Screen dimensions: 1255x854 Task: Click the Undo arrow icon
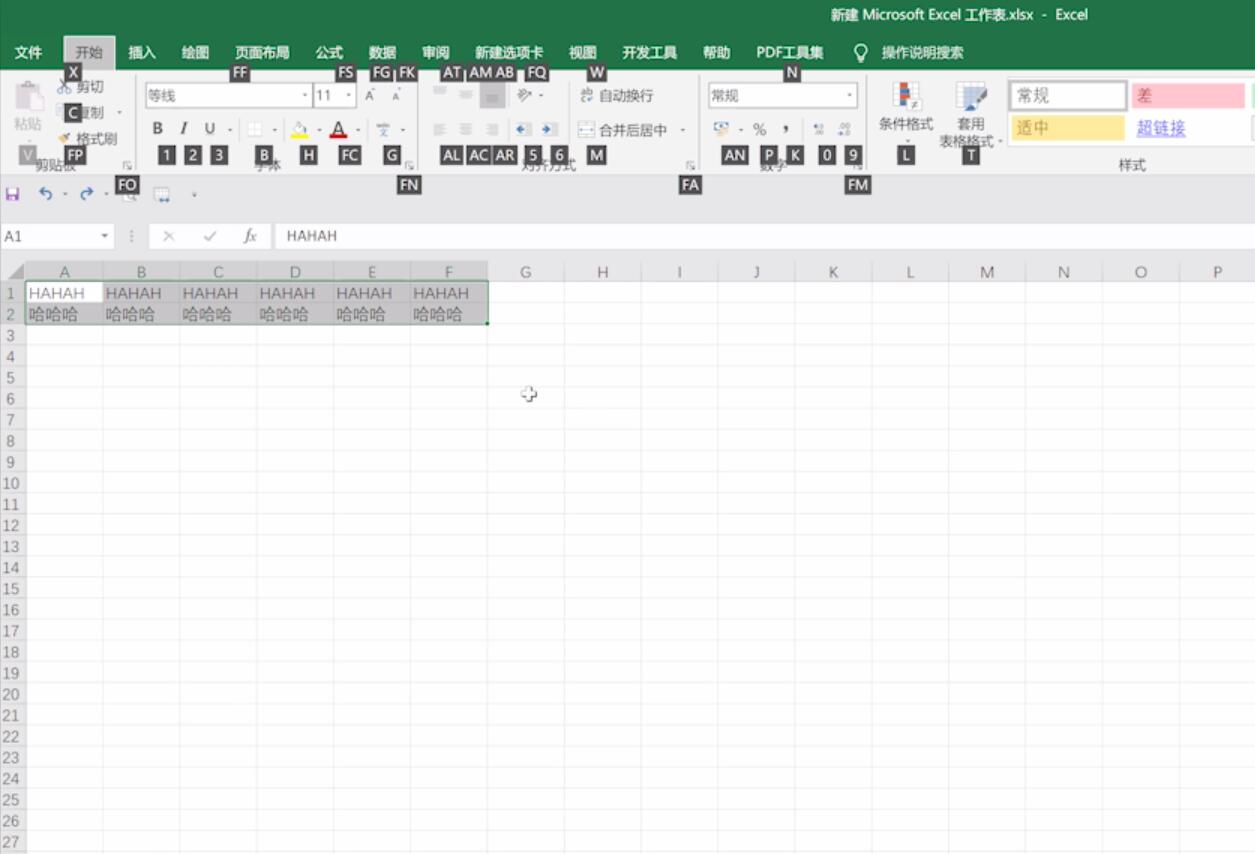point(45,194)
